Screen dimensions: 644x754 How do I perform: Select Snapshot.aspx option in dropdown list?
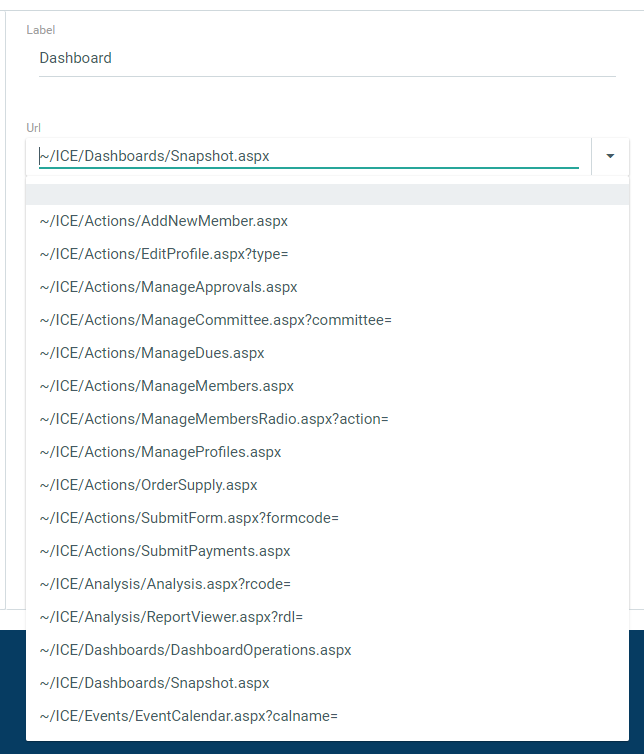click(x=154, y=683)
